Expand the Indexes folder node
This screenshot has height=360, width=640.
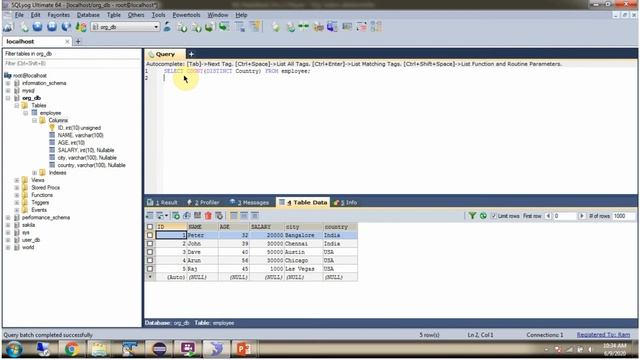(x=35, y=173)
